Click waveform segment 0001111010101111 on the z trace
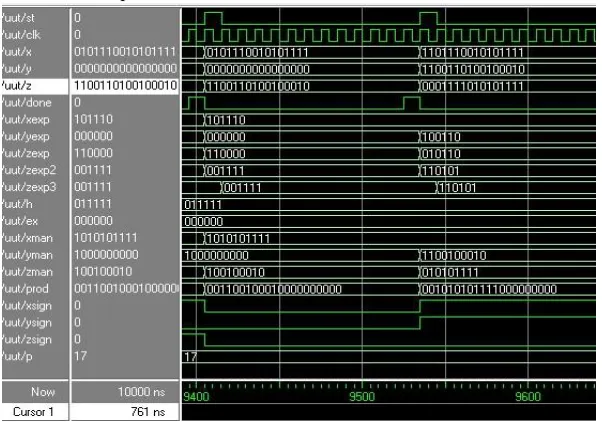Image resolution: width=602 pixels, height=422 pixels. tap(472, 86)
